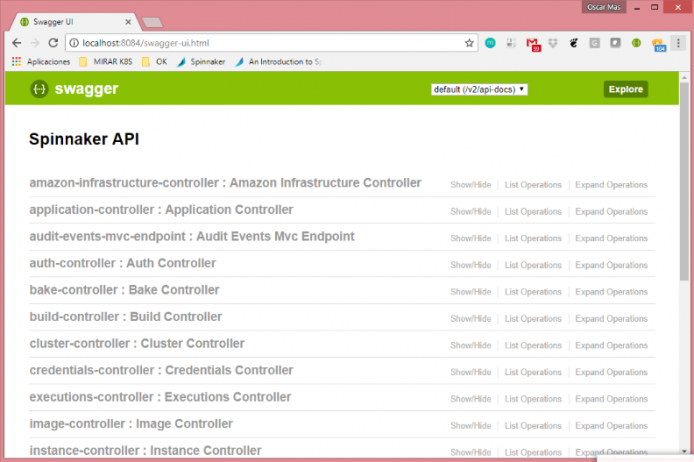The height and width of the screenshot is (462, 694).
Task: Open the Spinnaker bookmark
Action: point(201,62)
